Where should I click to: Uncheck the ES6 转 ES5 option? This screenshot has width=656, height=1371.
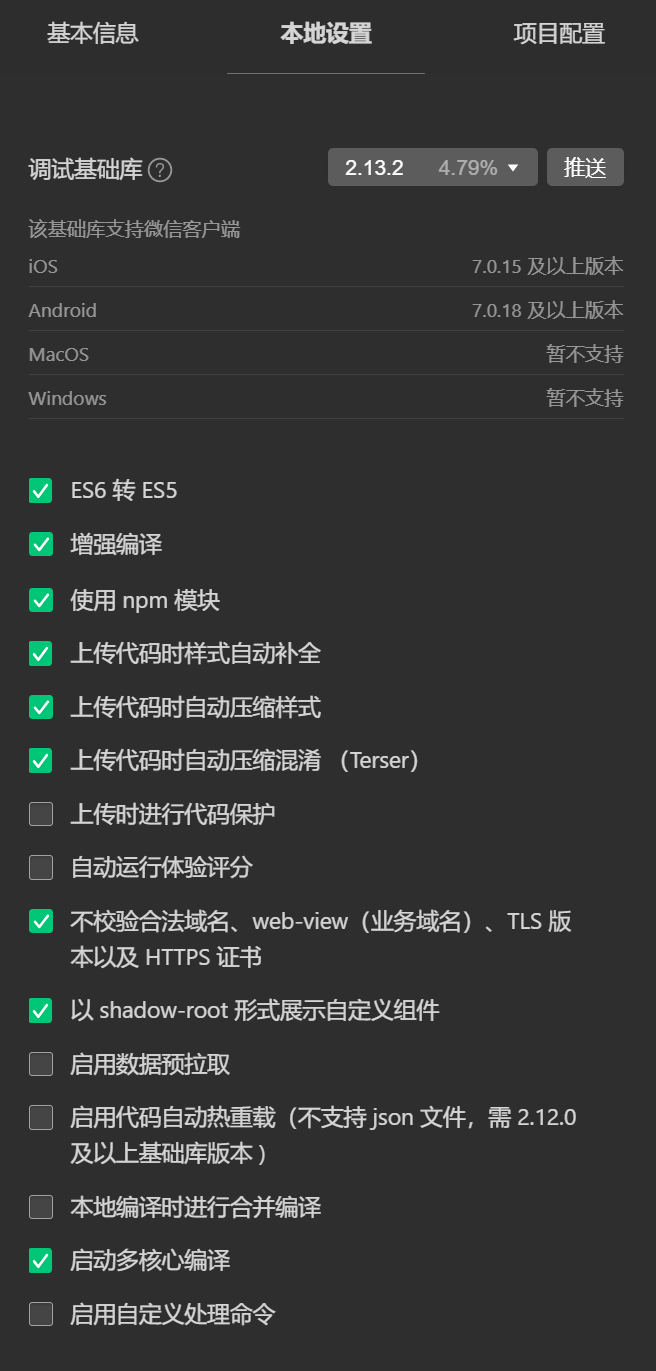[40, 491]
